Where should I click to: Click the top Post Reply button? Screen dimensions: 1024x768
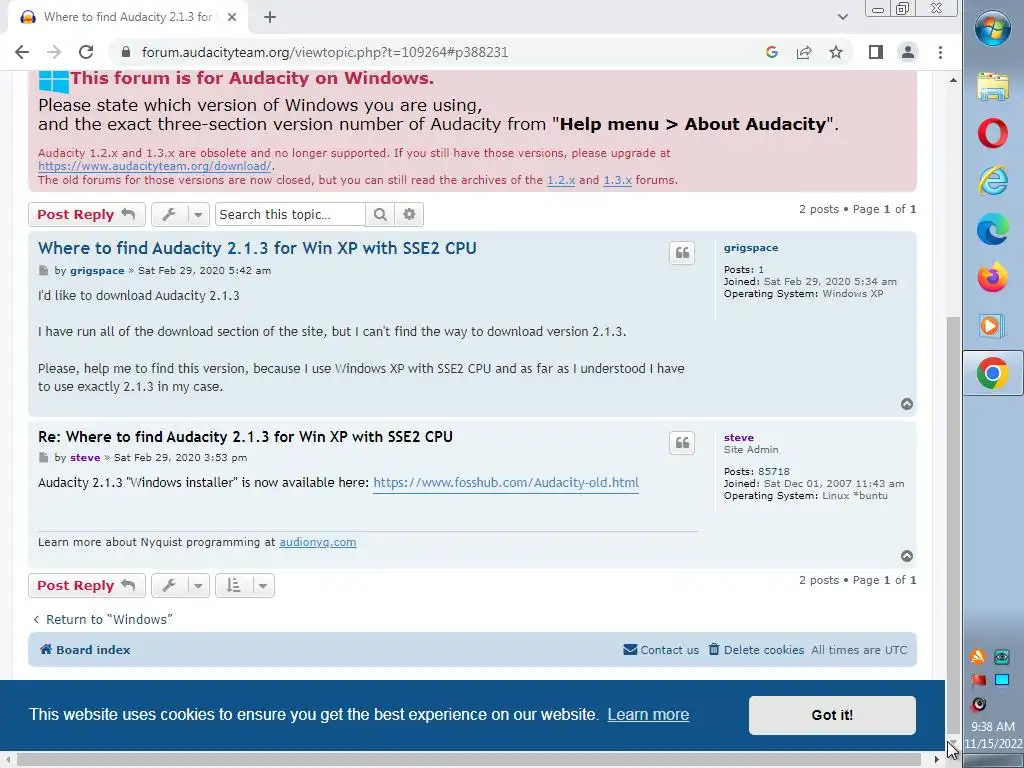pos(86,214)
